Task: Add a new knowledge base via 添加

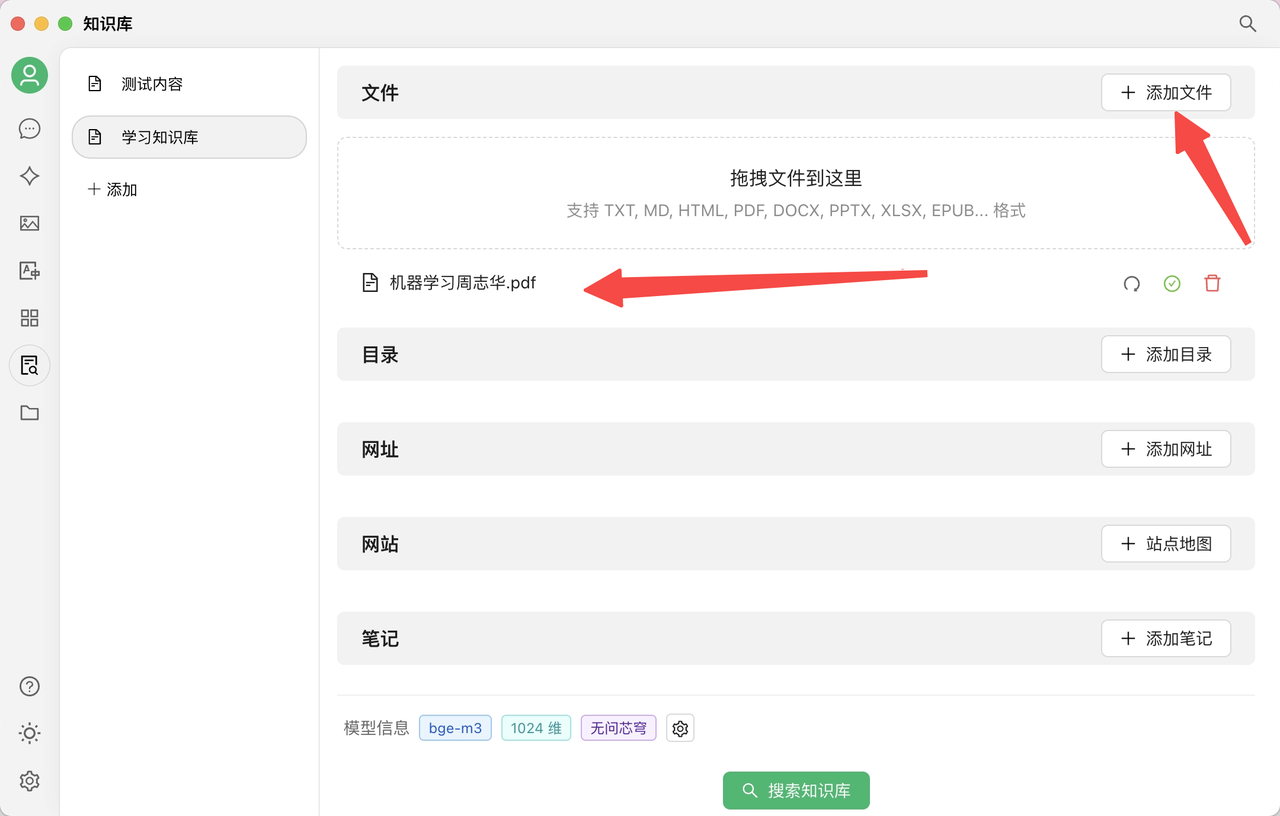Action: click(x=113, y=189)
